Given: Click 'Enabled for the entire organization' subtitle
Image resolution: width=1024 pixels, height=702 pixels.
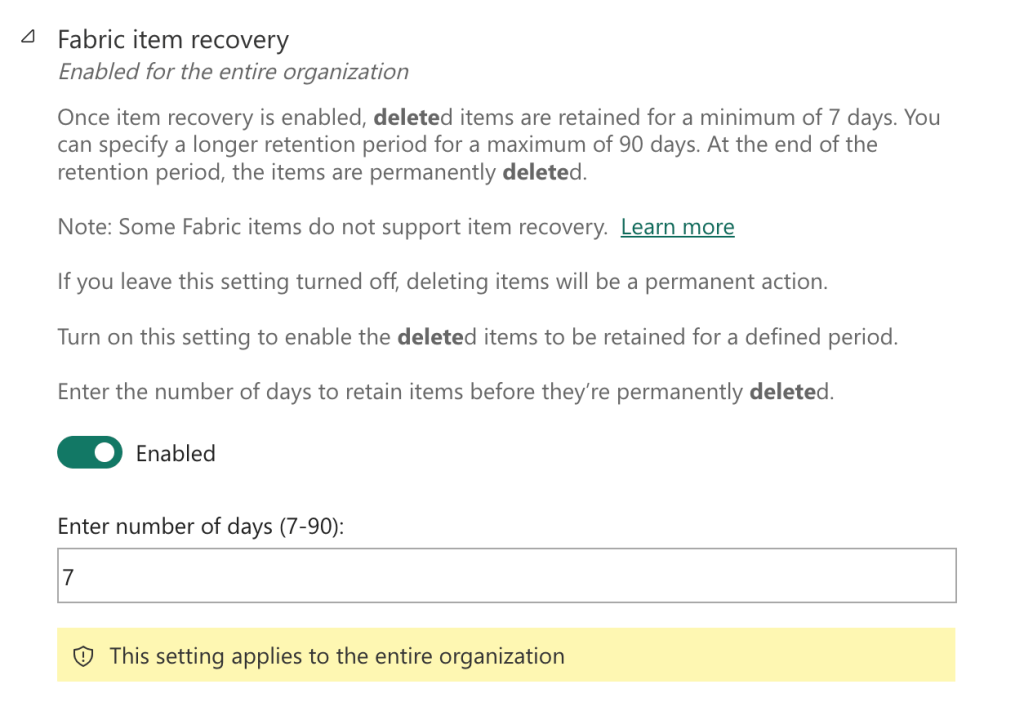Looking at the screenshot, I should point(234,72).
